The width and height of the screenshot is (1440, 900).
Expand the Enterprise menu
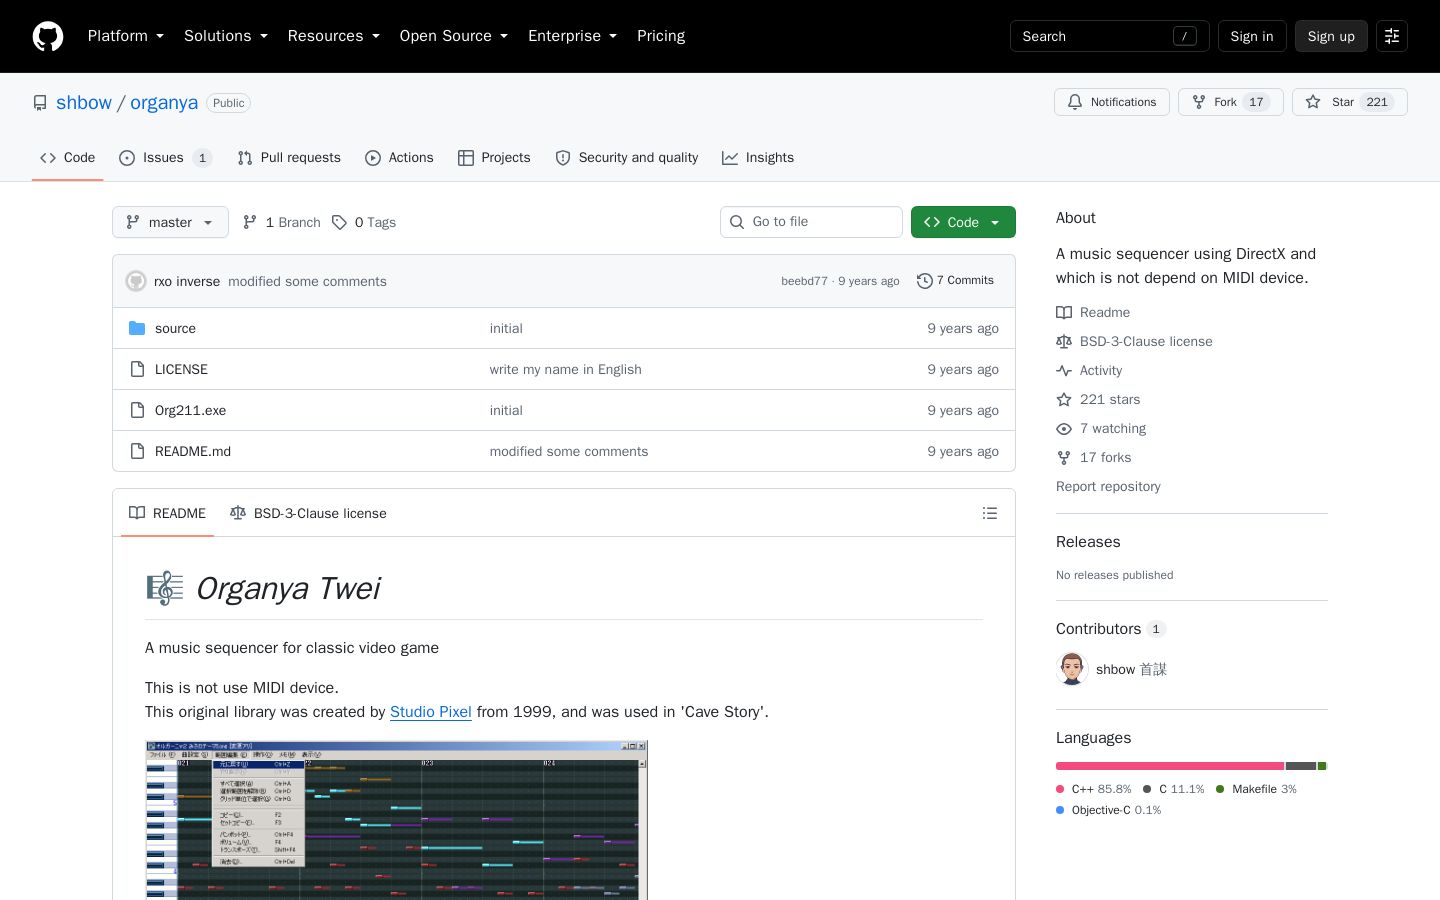coord(573,36)
